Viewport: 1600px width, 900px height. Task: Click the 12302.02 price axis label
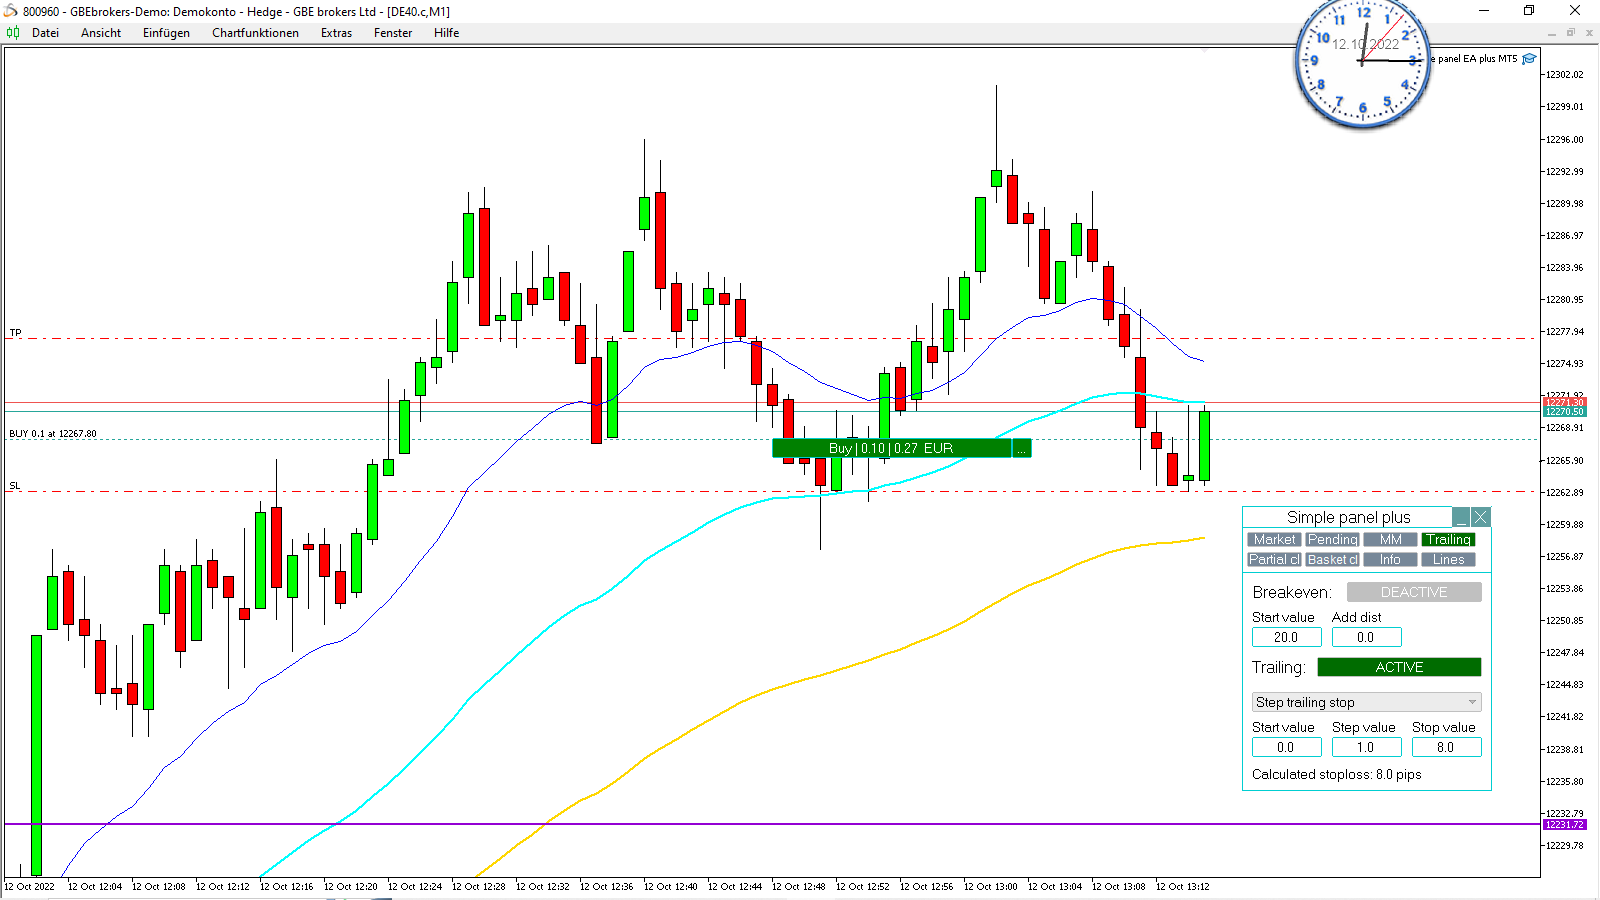[x=1564, y=74]
